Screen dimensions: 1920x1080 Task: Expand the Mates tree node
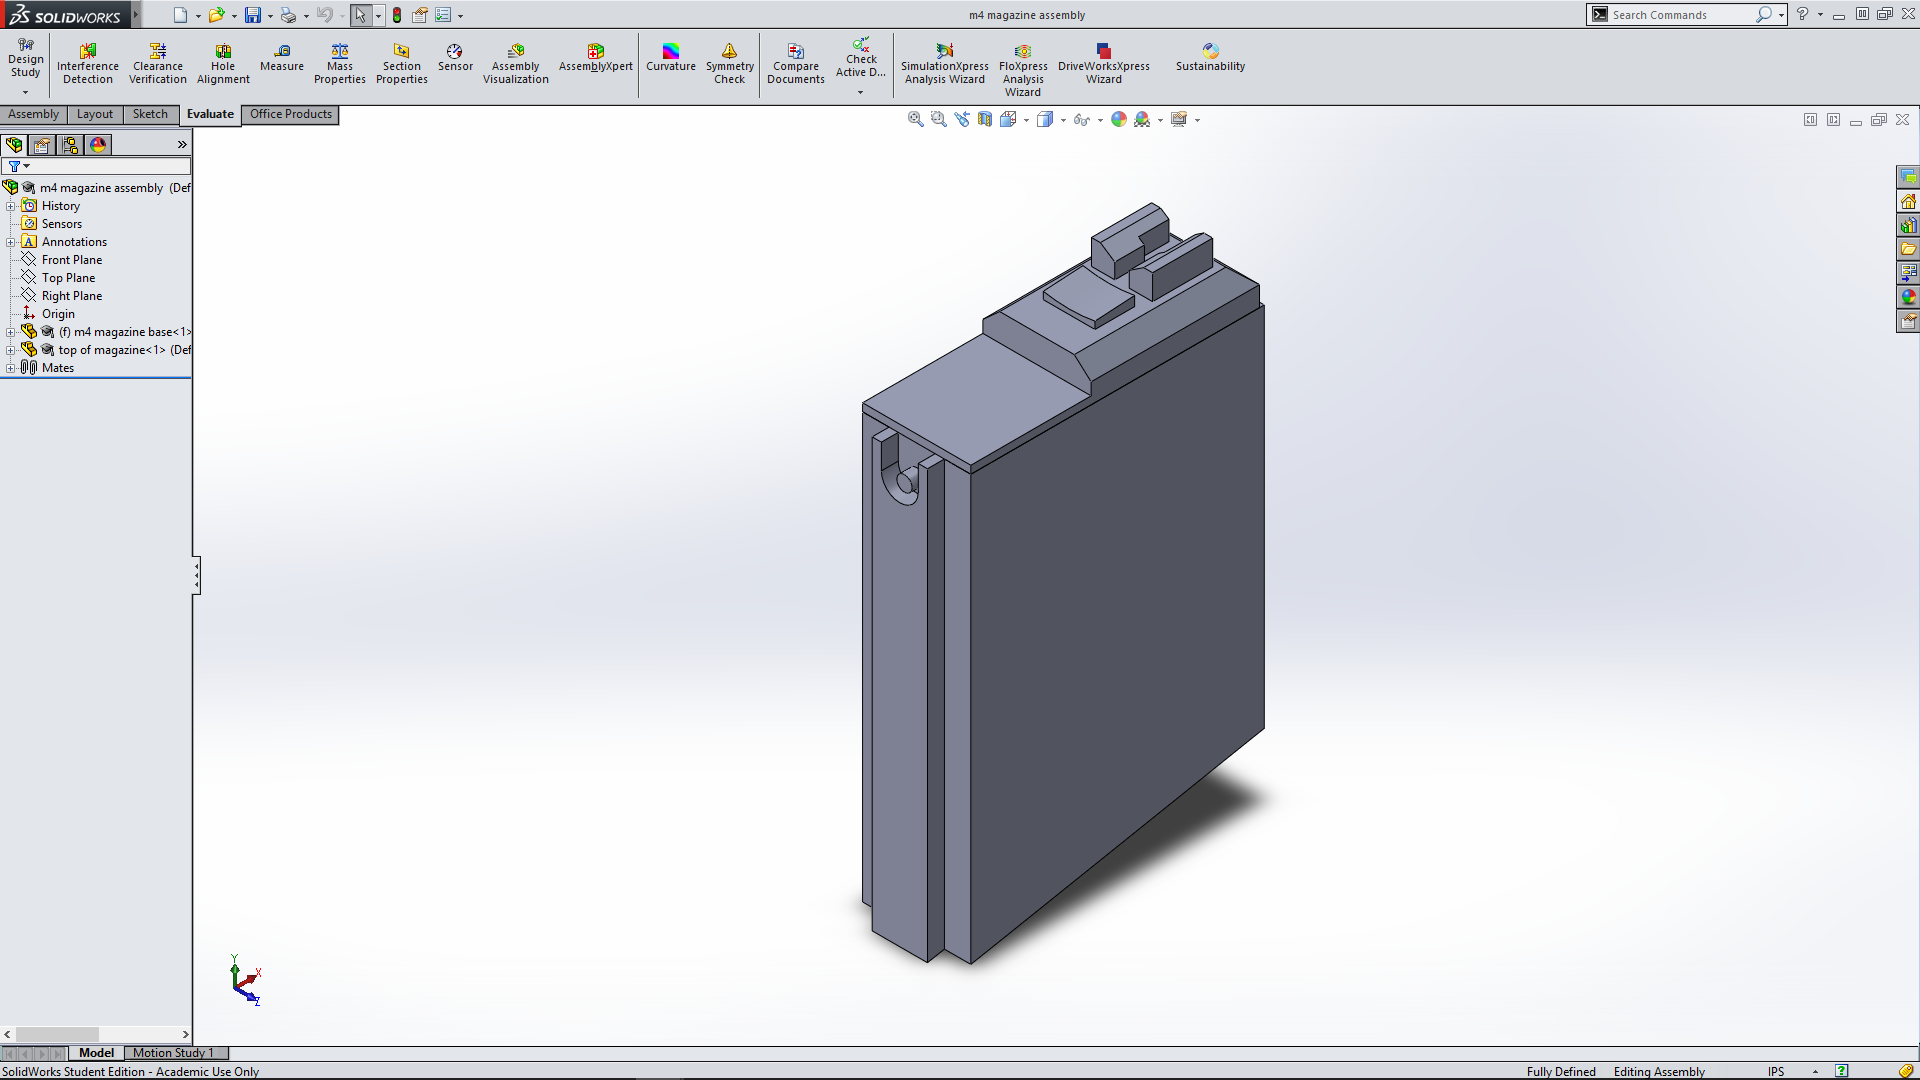click(10, 368)
